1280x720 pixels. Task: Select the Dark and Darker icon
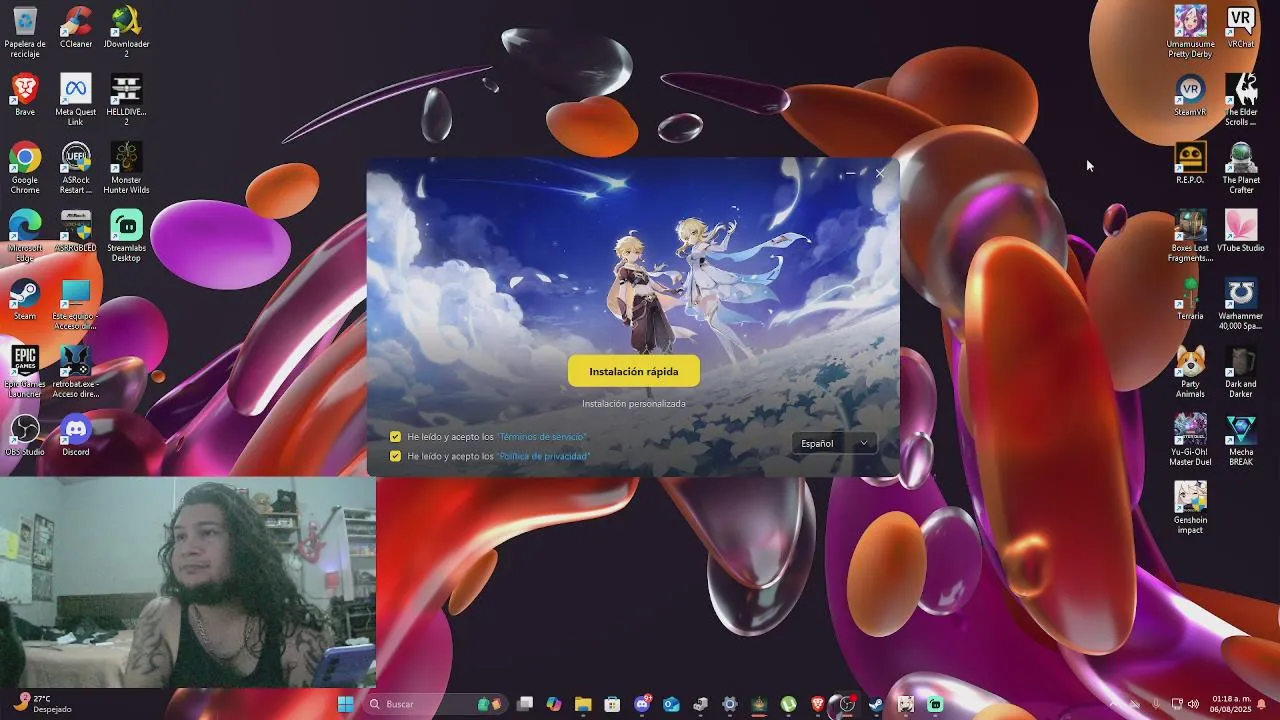tap(1241, 372)
